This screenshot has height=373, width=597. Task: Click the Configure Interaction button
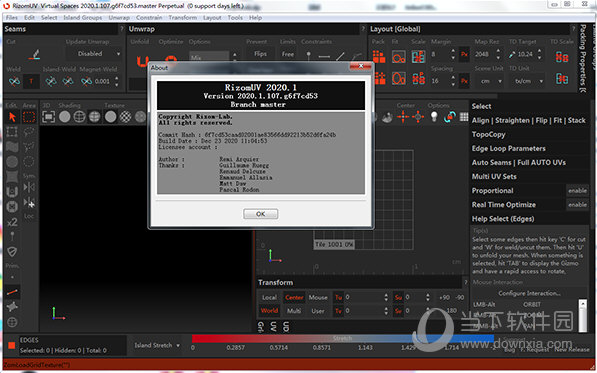click(x=529, y=293)
